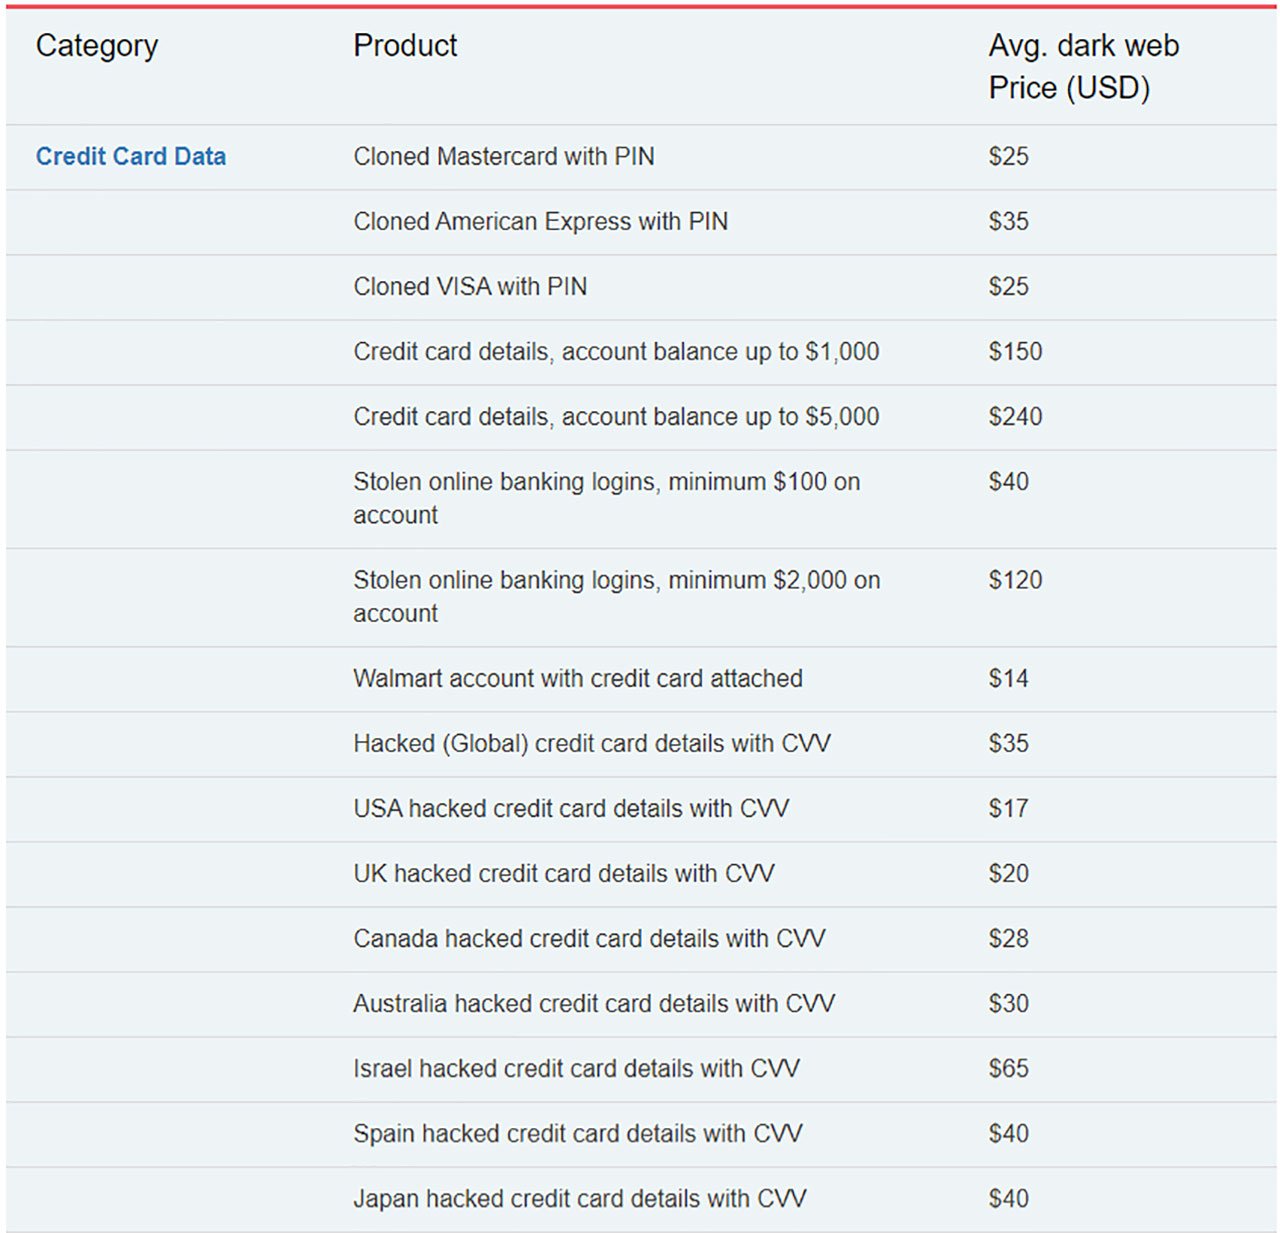Click the Cloned VISA with PIN product
Viewport: 1280px width, 1233px height.
pos(470,286)
